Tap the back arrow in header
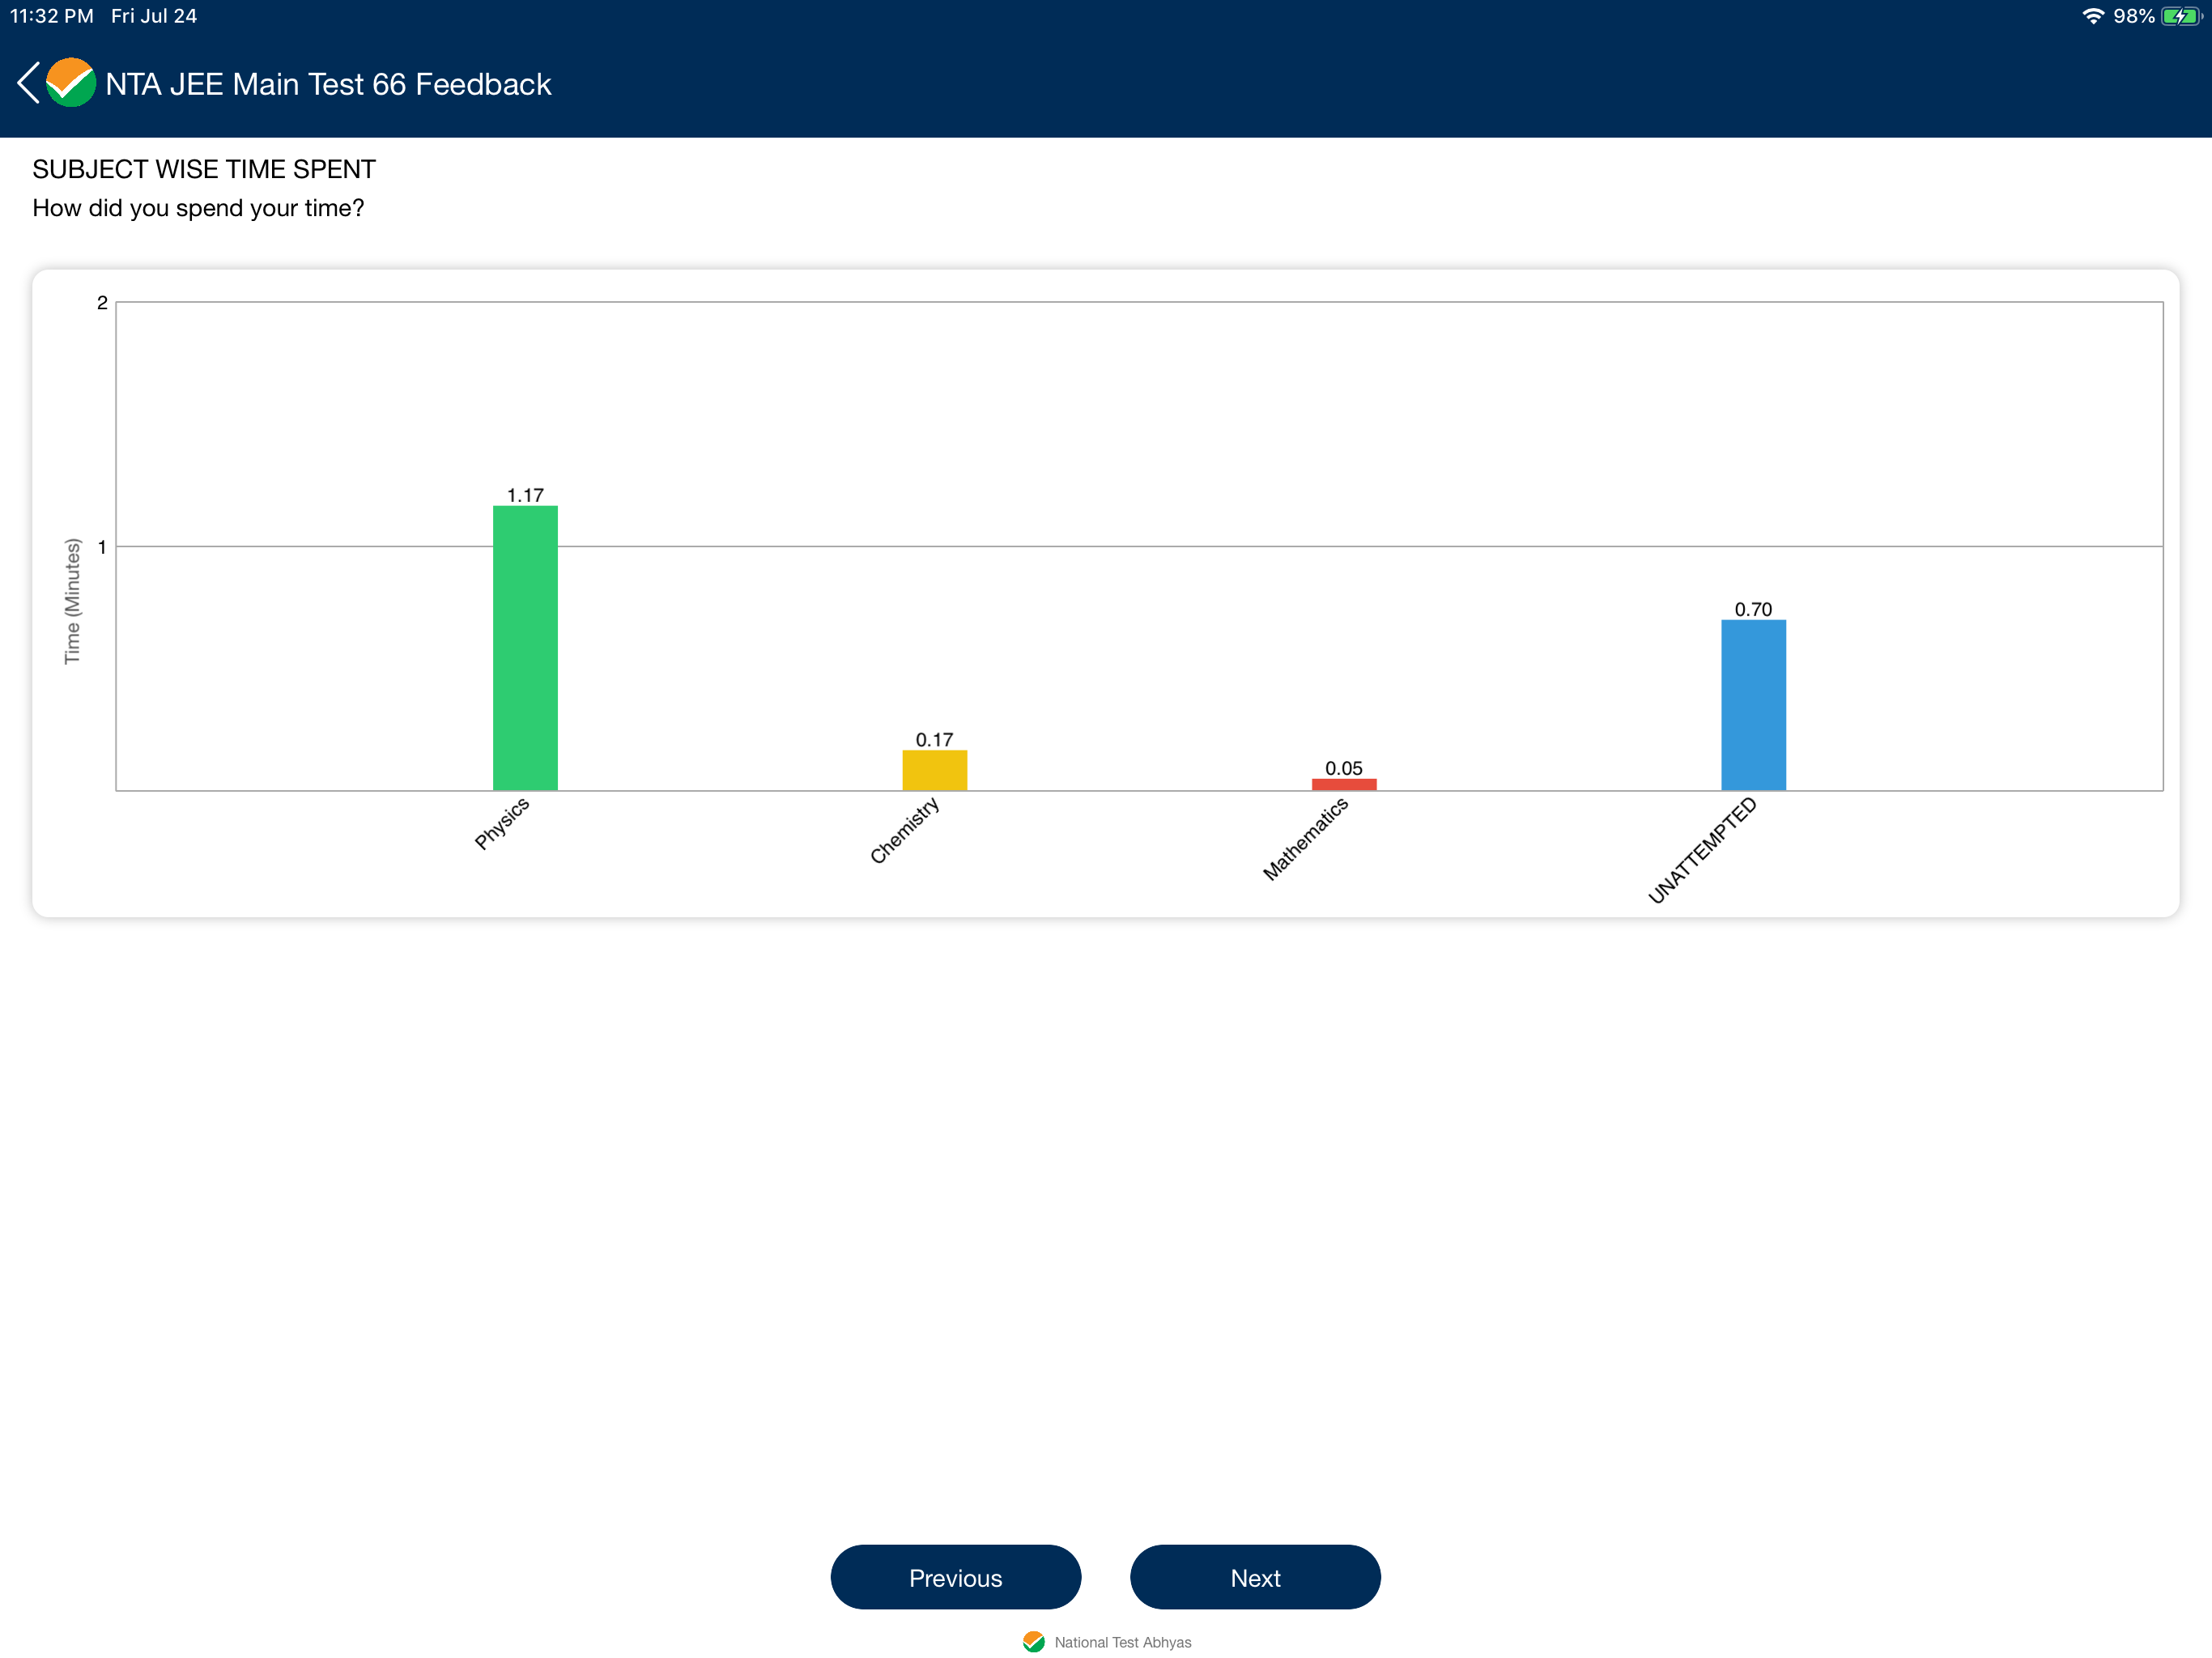 pyautogui.click(x=29, y=83)
